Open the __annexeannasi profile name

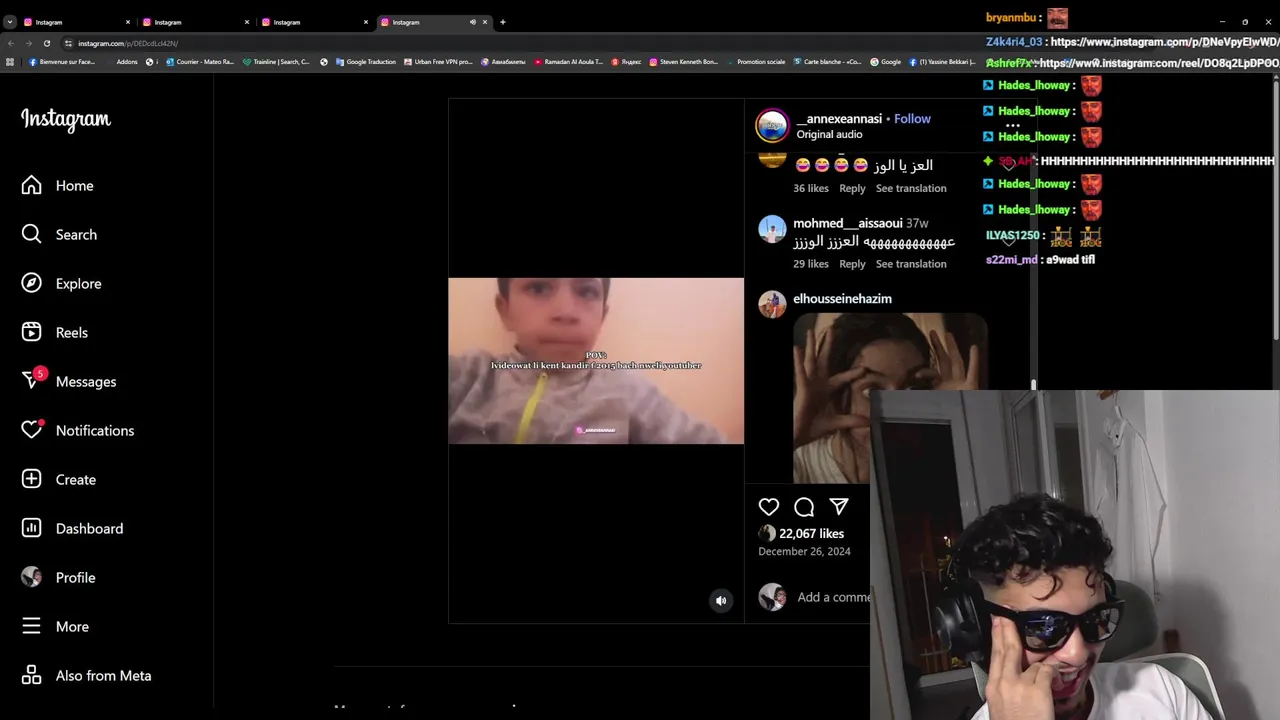(839, 119)
